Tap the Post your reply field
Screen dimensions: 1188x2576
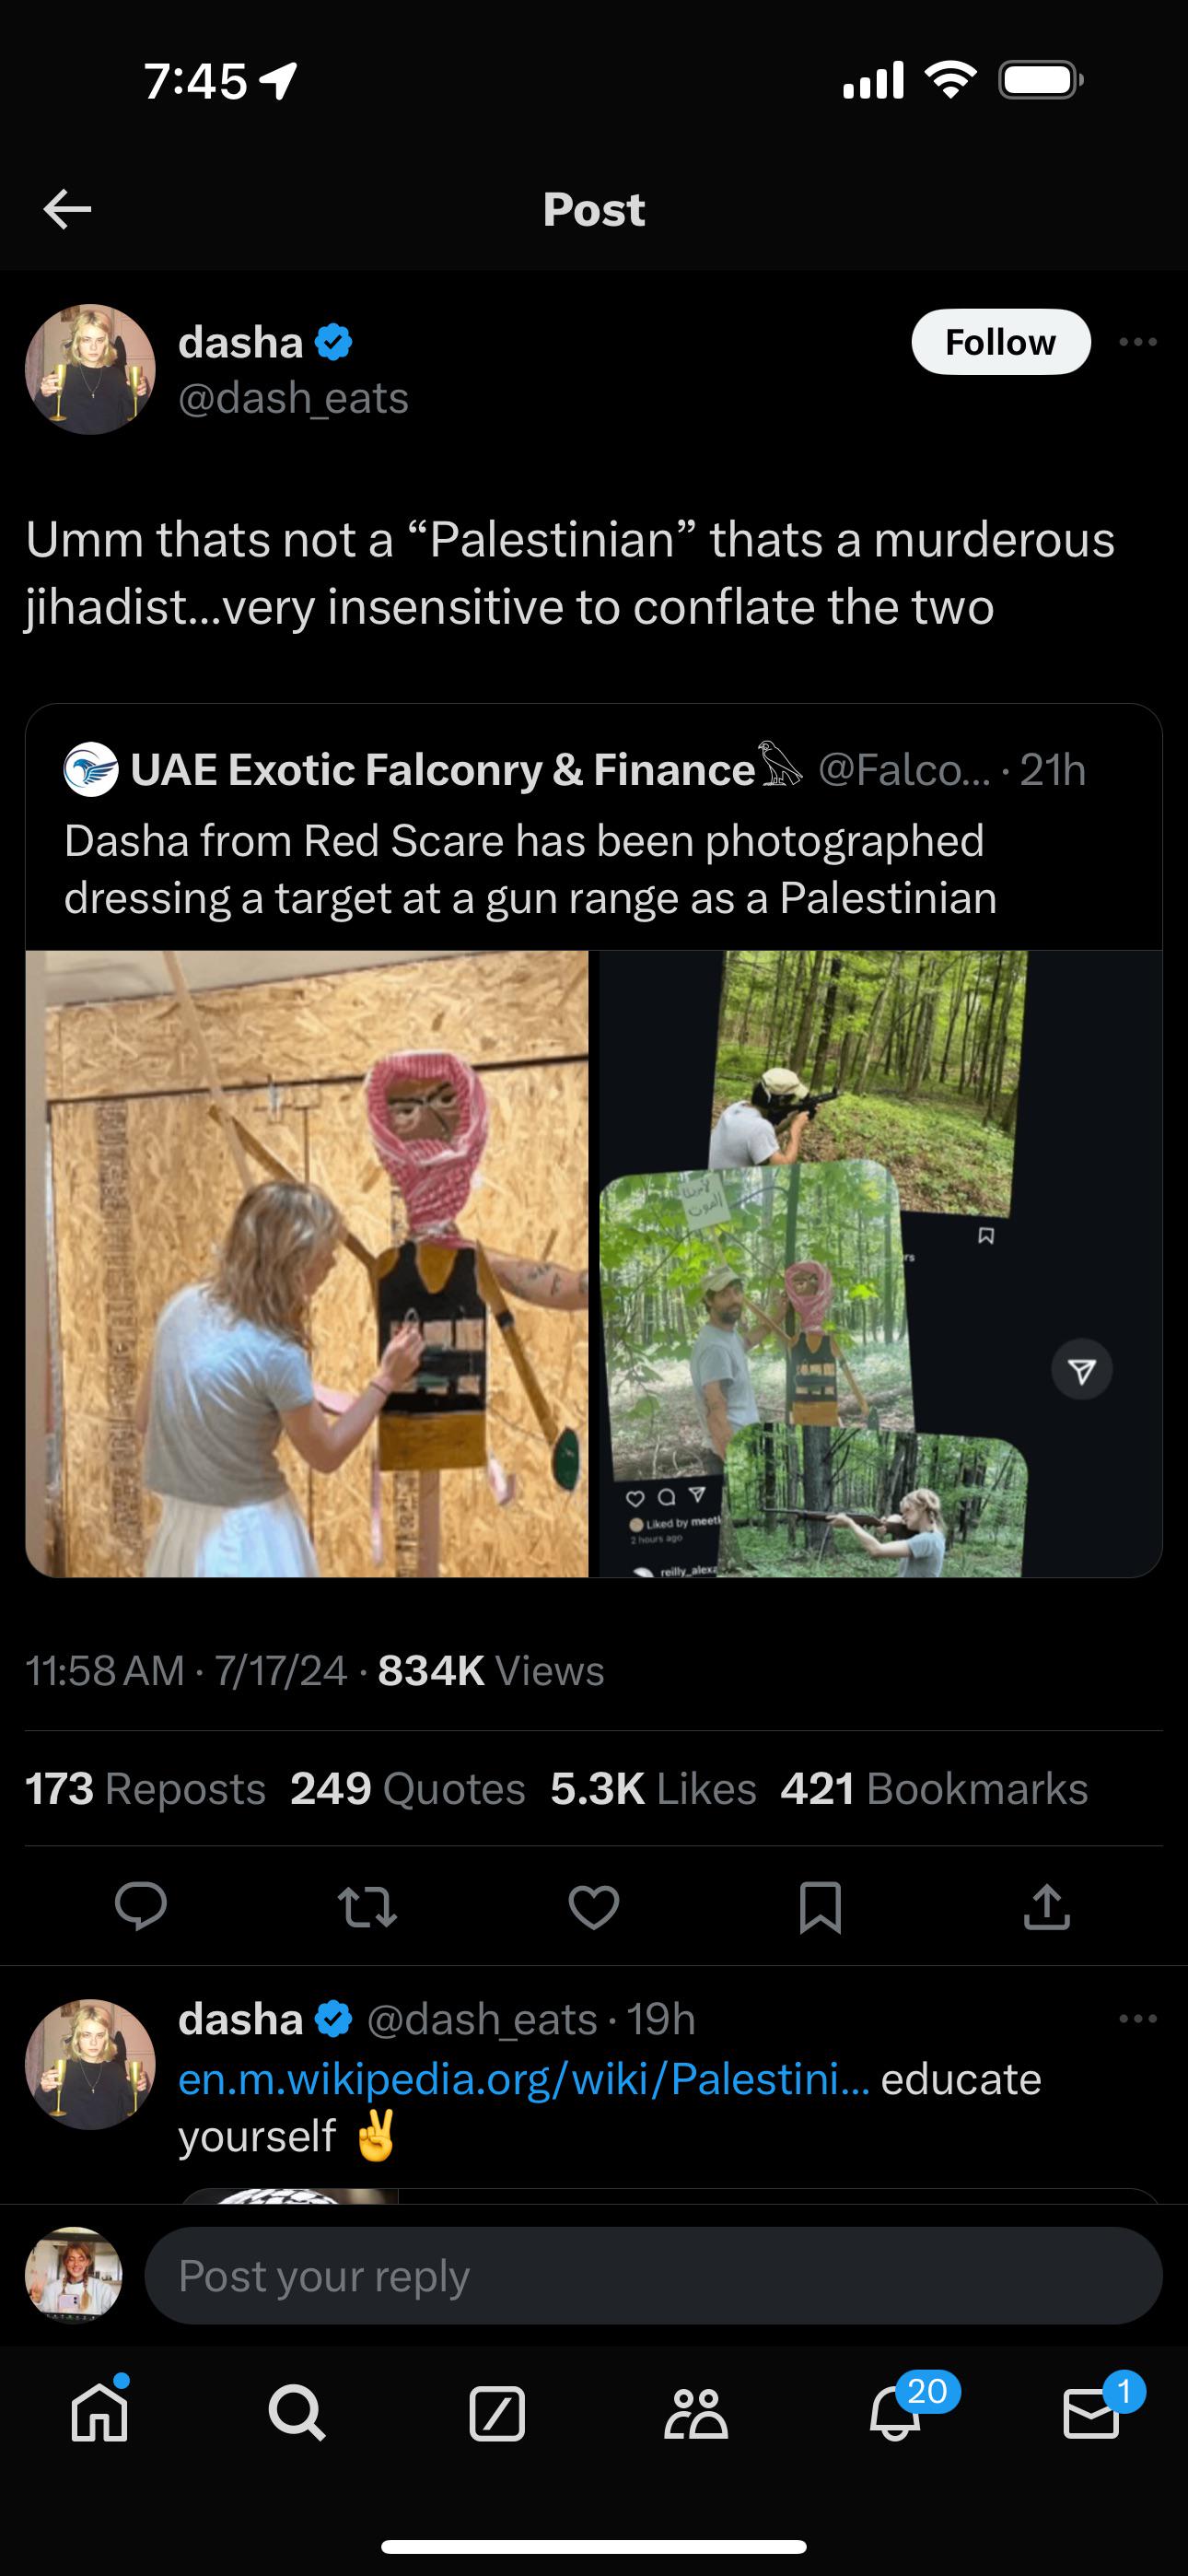[x=653, y=2276]
